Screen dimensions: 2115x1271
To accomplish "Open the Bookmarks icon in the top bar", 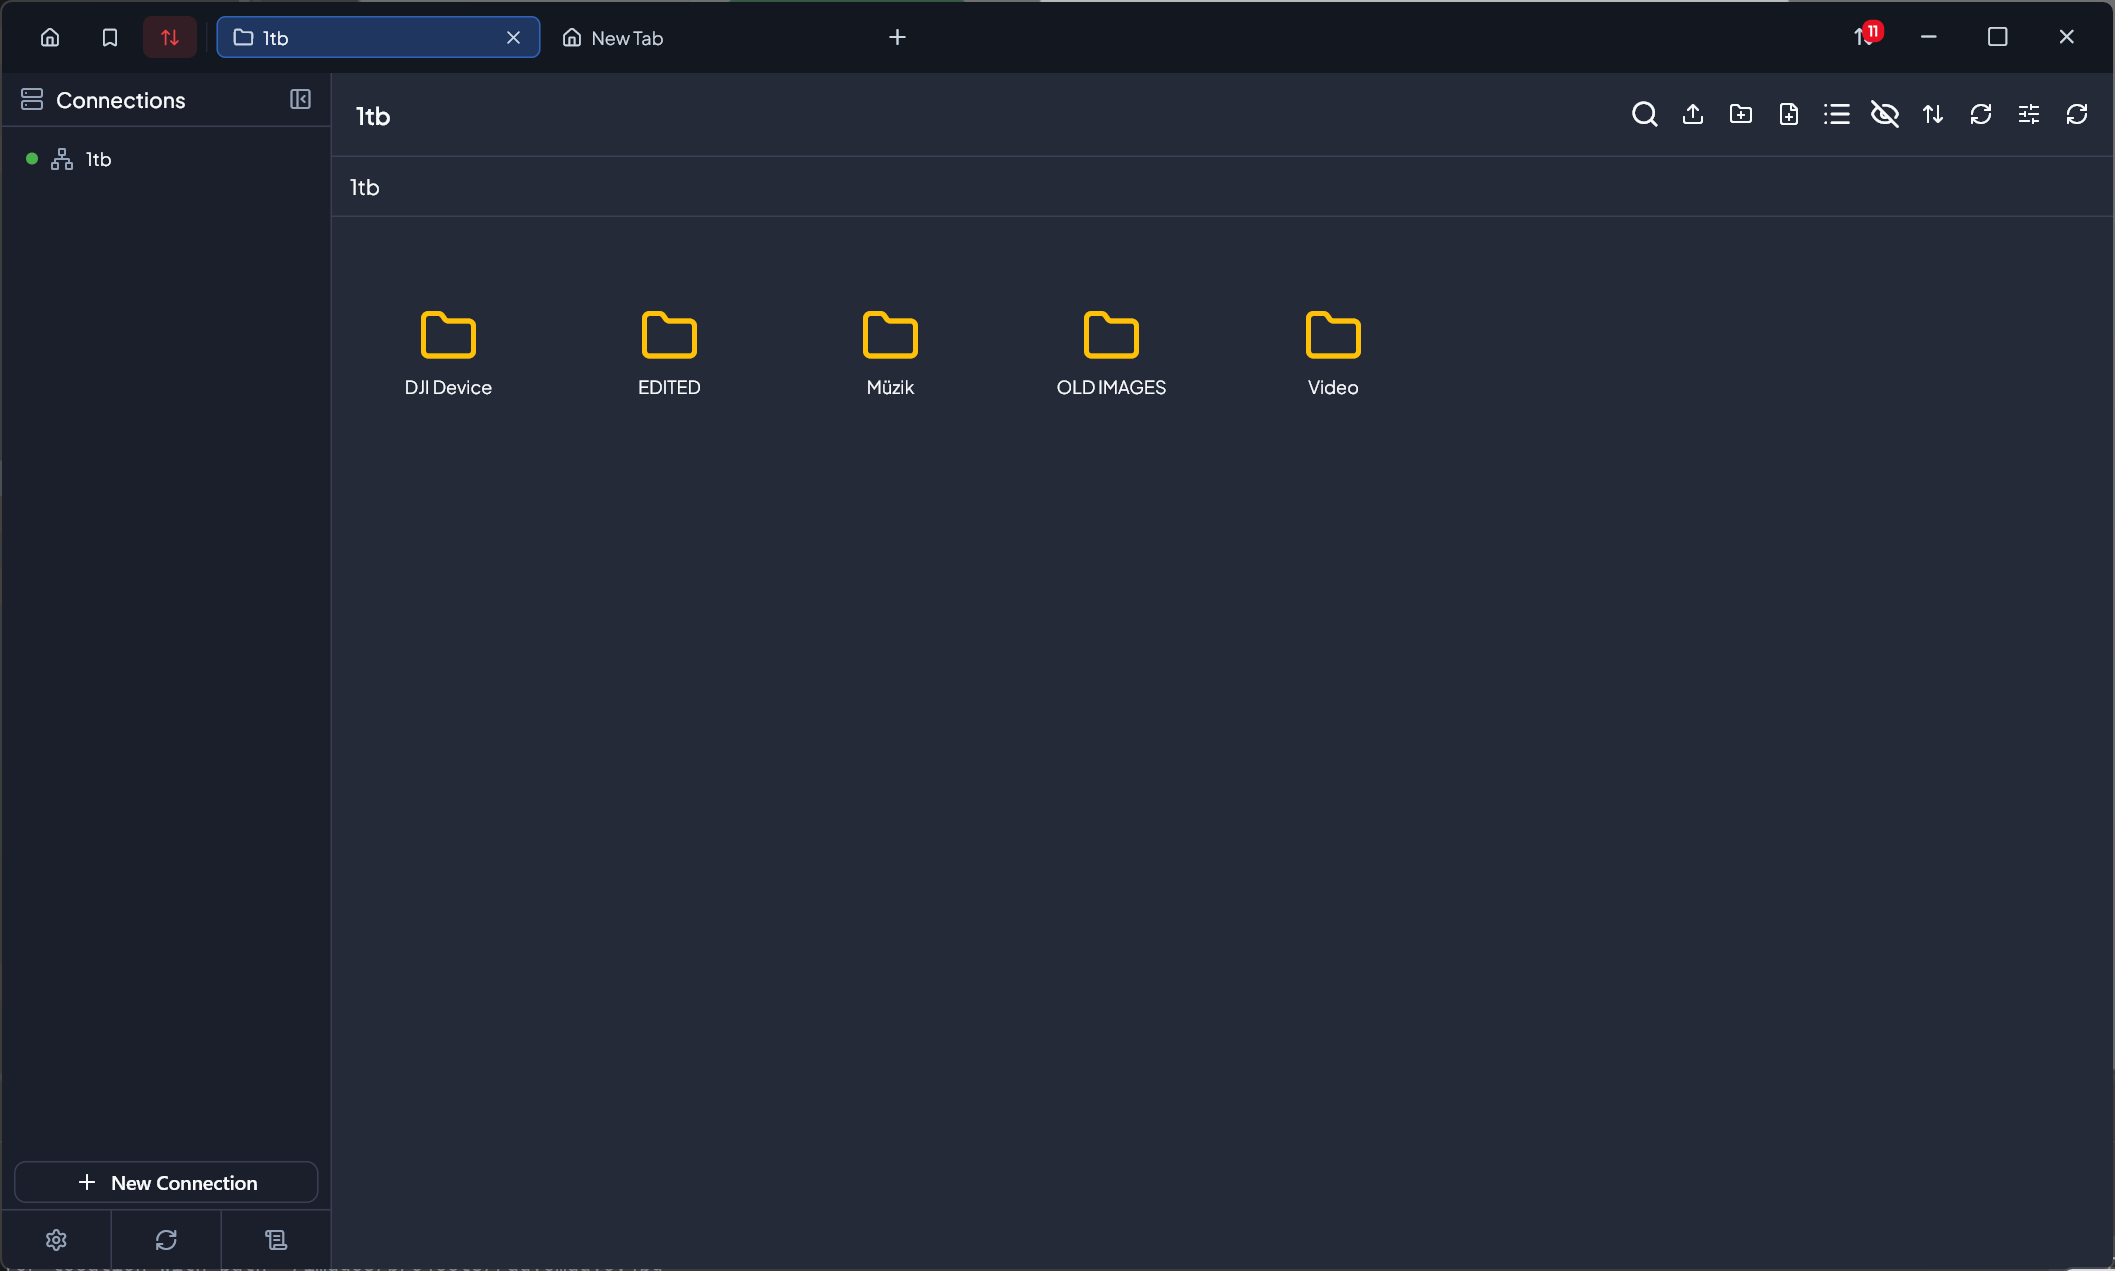I will tap(110, 38).
